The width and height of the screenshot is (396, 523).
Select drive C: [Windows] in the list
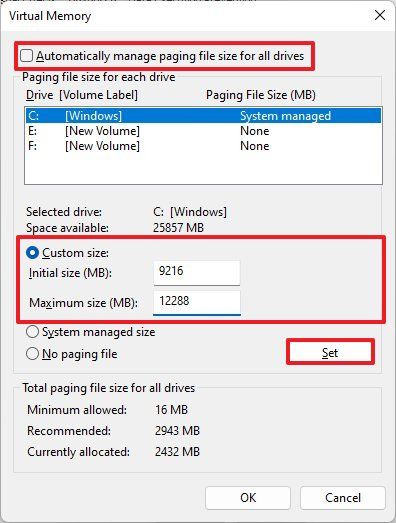pyautogui.click(x=203, y=116)
